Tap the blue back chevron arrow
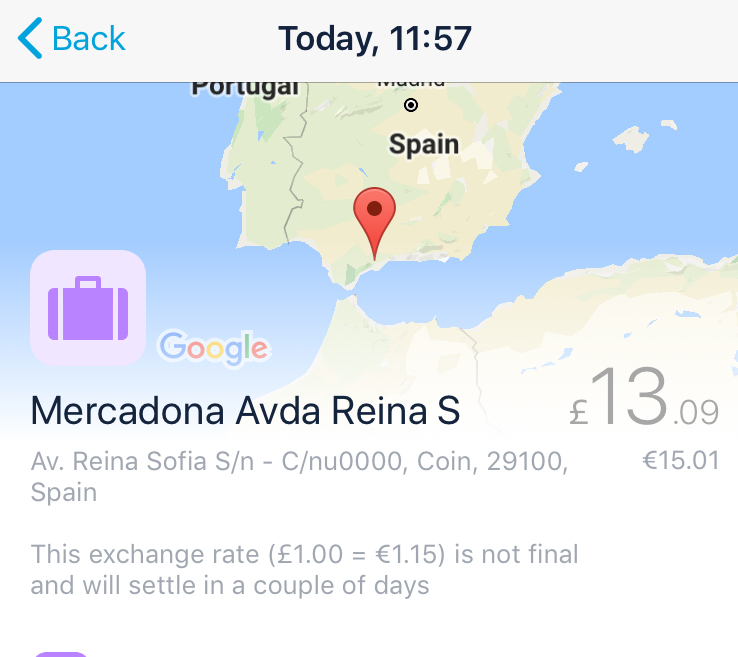The width and height of the screenshot is (738, 657). point(30,38)
